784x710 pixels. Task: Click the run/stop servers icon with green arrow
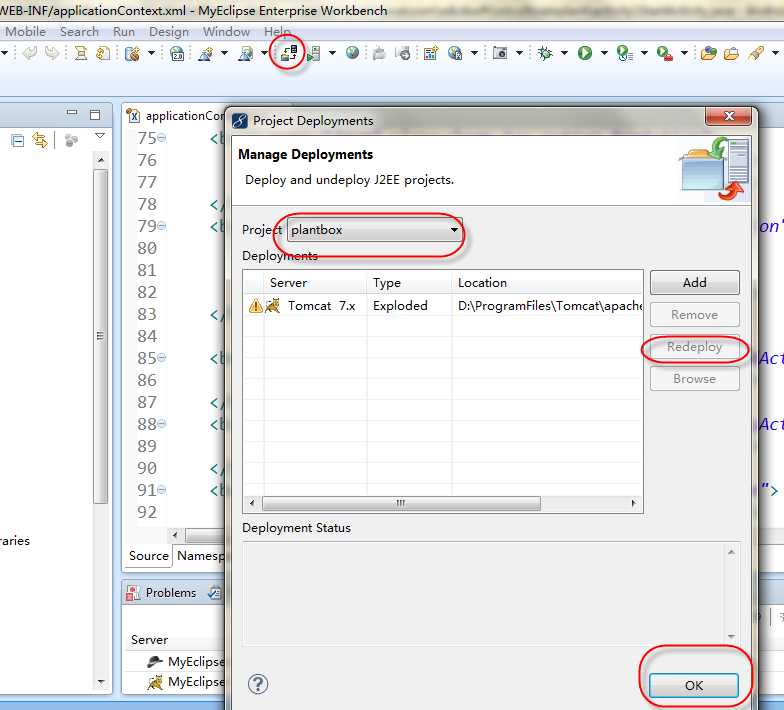pos(314,53)
